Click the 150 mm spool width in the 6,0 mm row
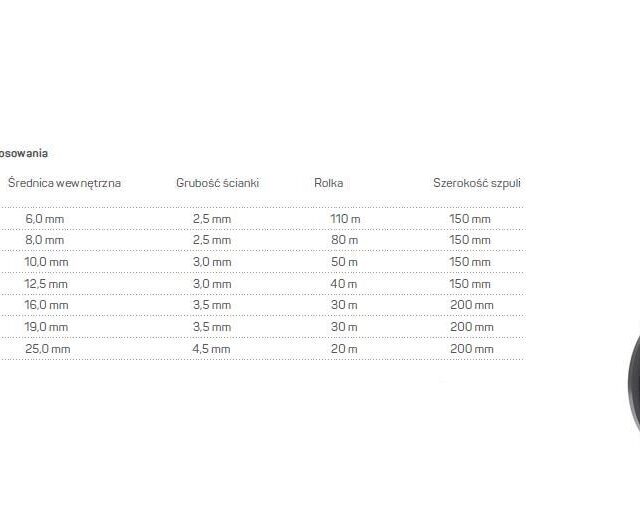 pos(470,219)
